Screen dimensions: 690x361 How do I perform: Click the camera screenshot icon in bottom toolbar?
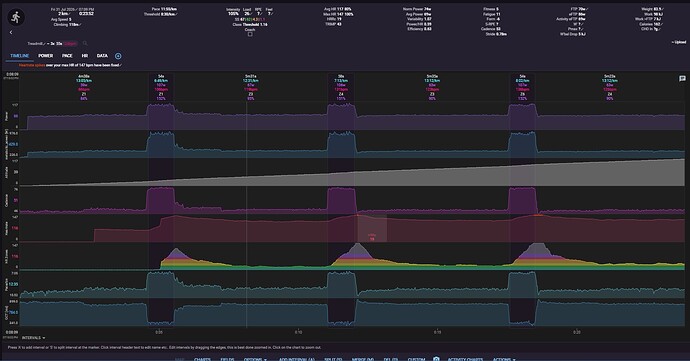click(436, 359)
